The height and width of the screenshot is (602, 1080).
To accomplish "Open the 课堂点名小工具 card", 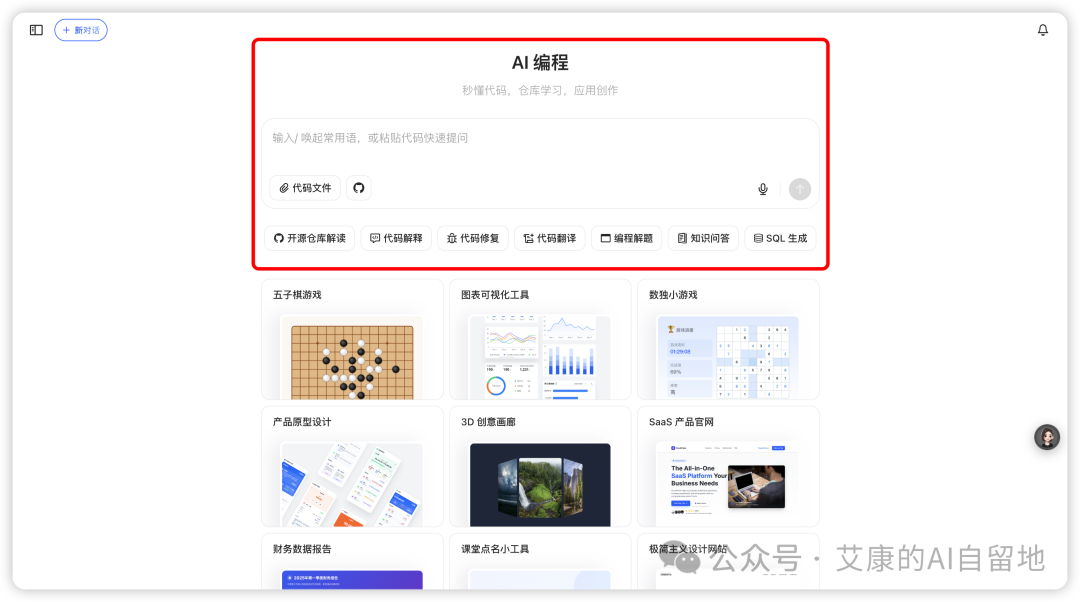I will (x=540, y=561).
